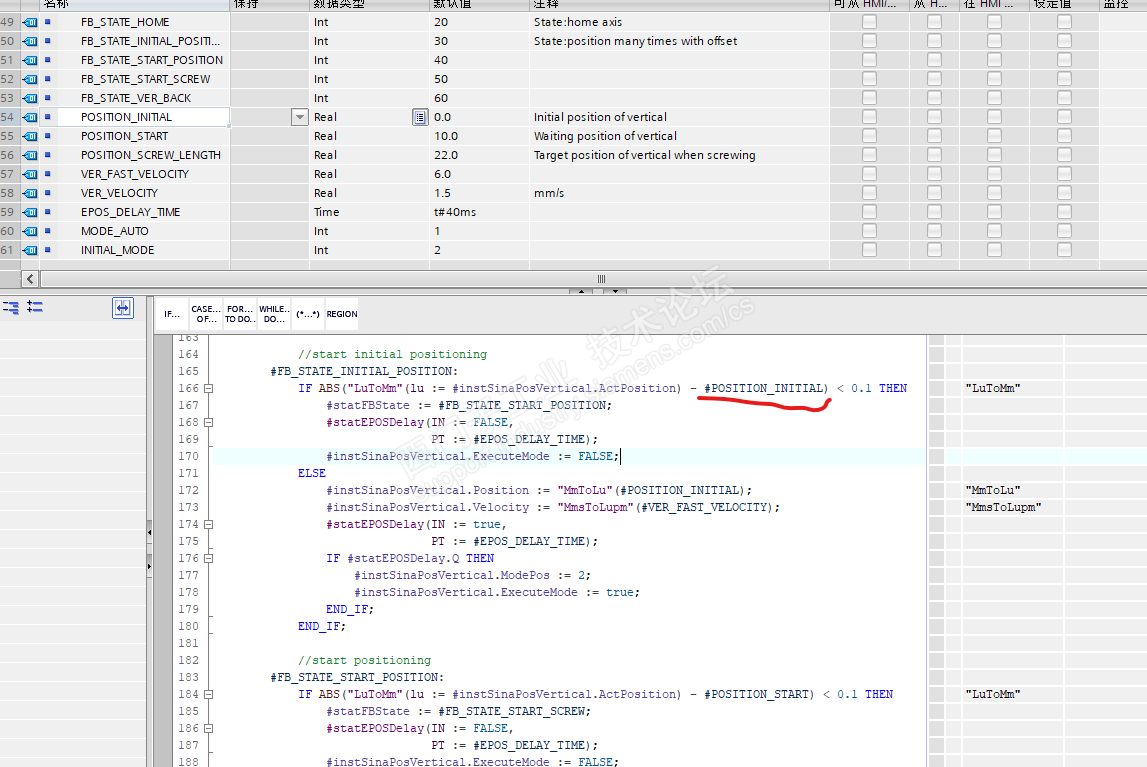Tick the setpoint checkbox for FB_STATE_HOME
This screenshot has width=1147, height=767.
[x=1064, y=22]
